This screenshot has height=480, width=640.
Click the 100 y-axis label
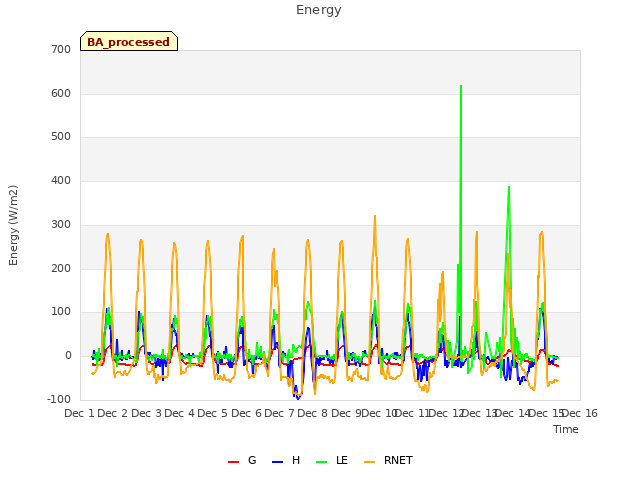[61, 312]
